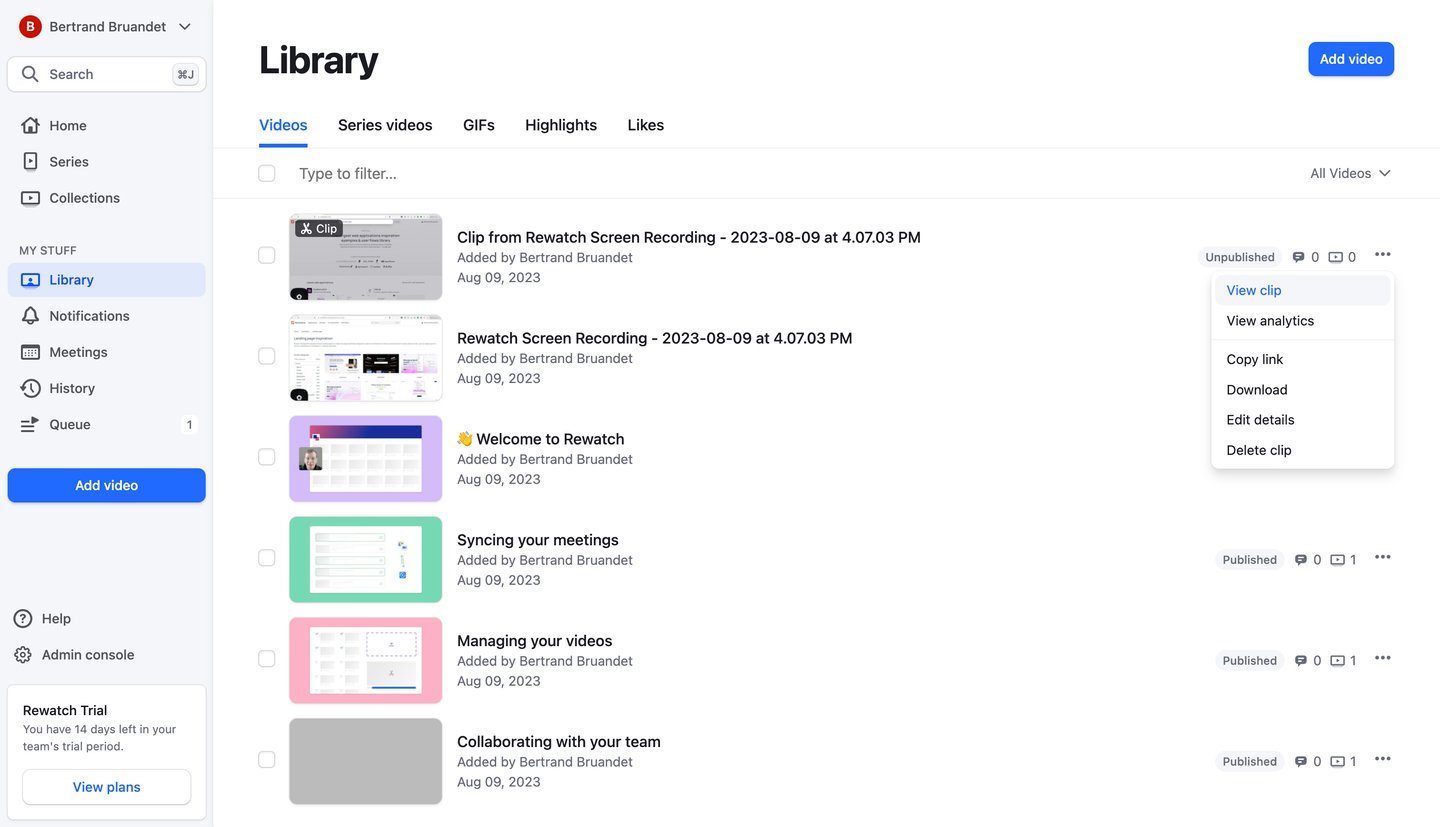Check the checkbox for Syncing your meetings
The image size is (1440, 827).
[x=267, y=558]
